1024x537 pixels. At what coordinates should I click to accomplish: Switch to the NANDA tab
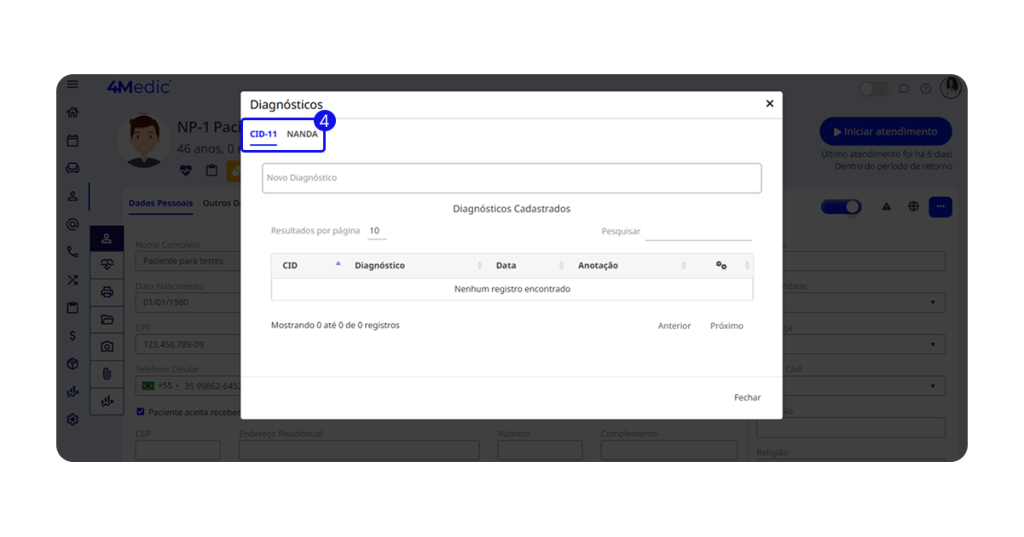click(302, 134)
